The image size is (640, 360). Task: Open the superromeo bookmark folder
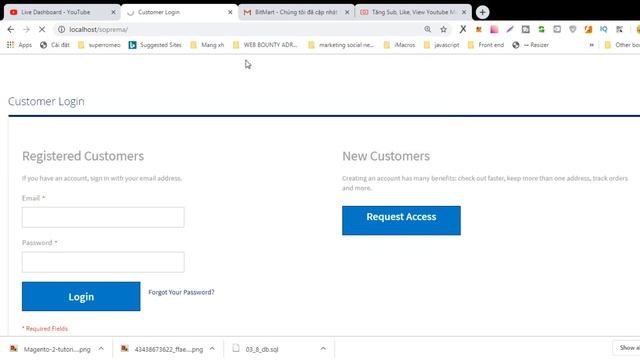[99, 45]
